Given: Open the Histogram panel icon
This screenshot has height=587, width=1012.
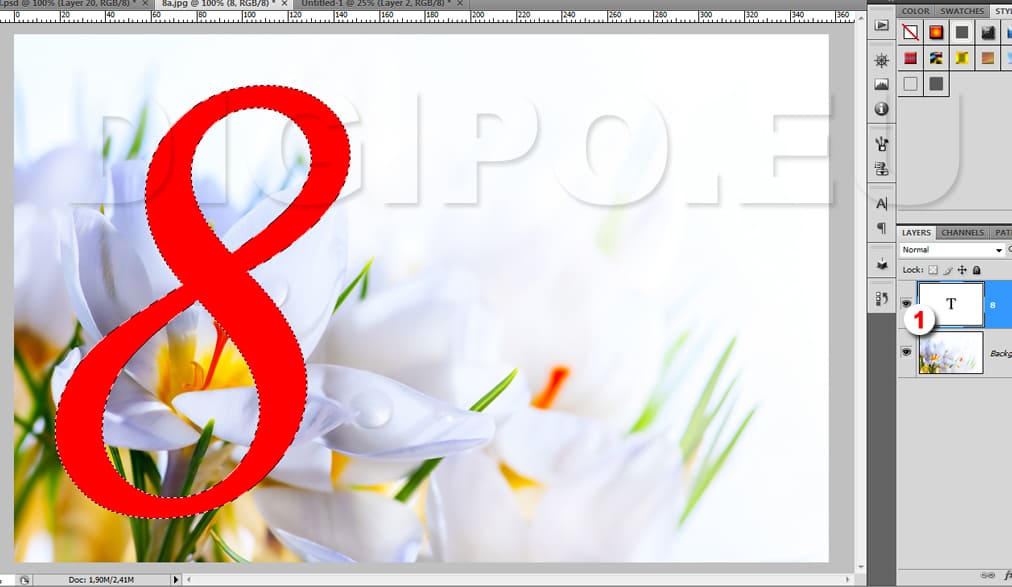Looking at the screenshot, I should [881, 85].
